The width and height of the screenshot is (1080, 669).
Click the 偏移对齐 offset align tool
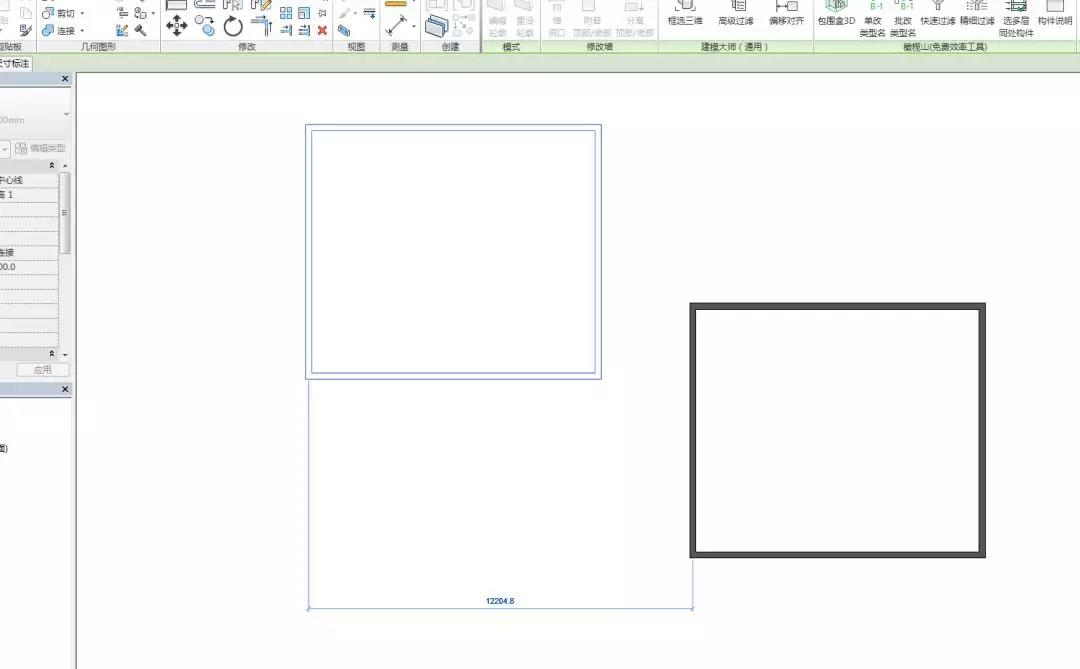786,12
